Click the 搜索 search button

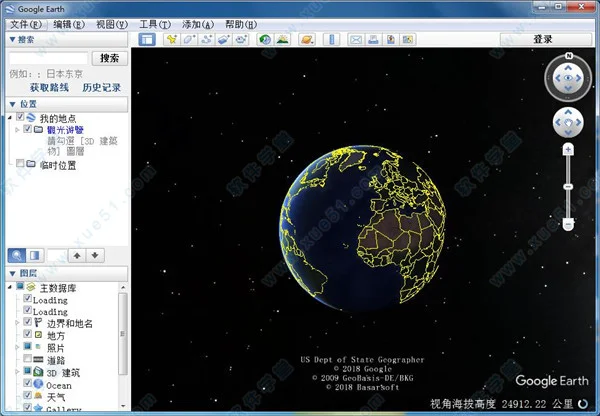[x=110, y=58]
